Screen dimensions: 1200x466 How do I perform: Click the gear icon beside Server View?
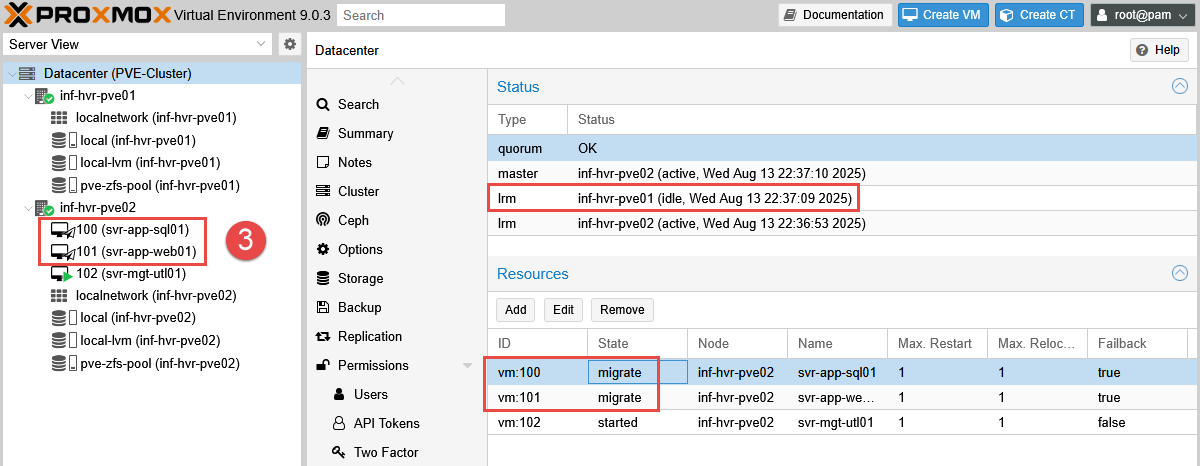click(x=290, y=44)
